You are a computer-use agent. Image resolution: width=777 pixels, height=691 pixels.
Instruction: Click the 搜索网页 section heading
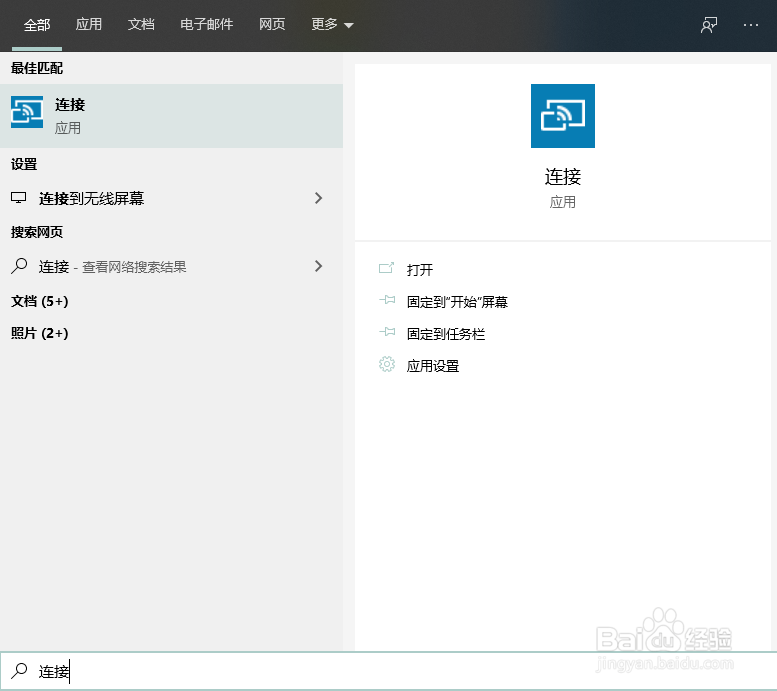(x=37, y=232)
